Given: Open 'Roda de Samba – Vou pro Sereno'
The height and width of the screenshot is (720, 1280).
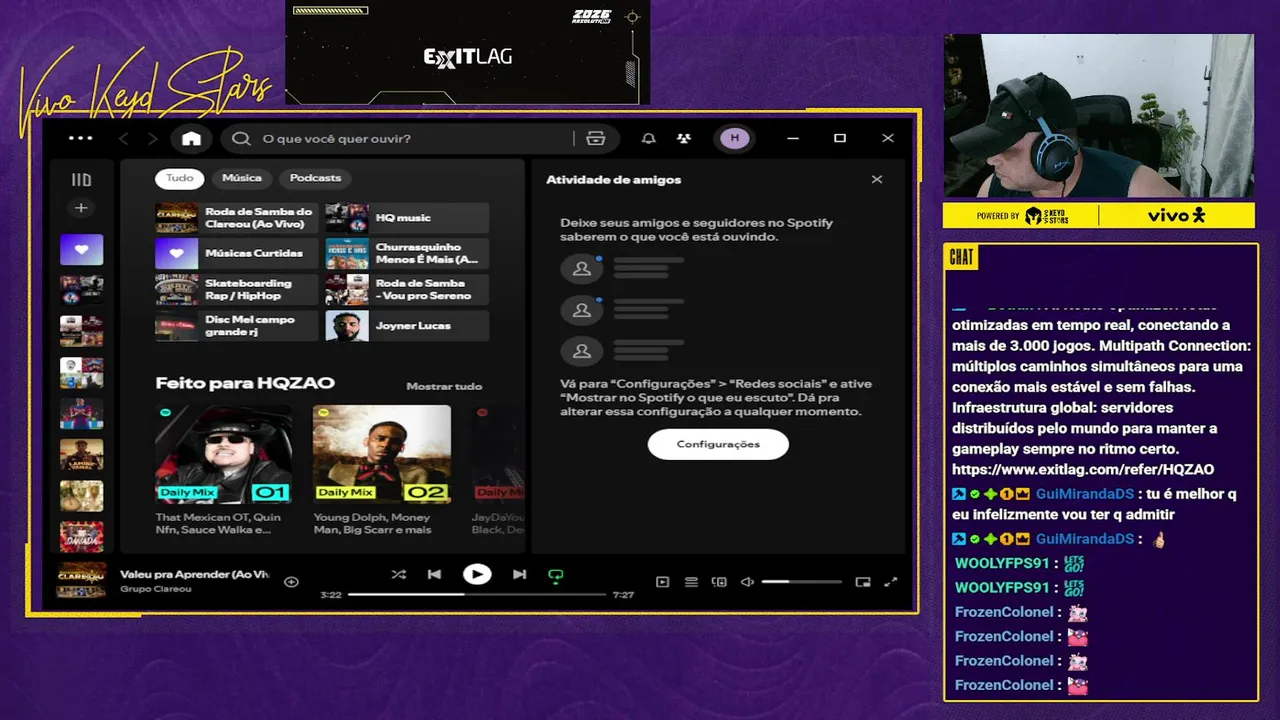Looking at the screenshot, I should point(407,290).
